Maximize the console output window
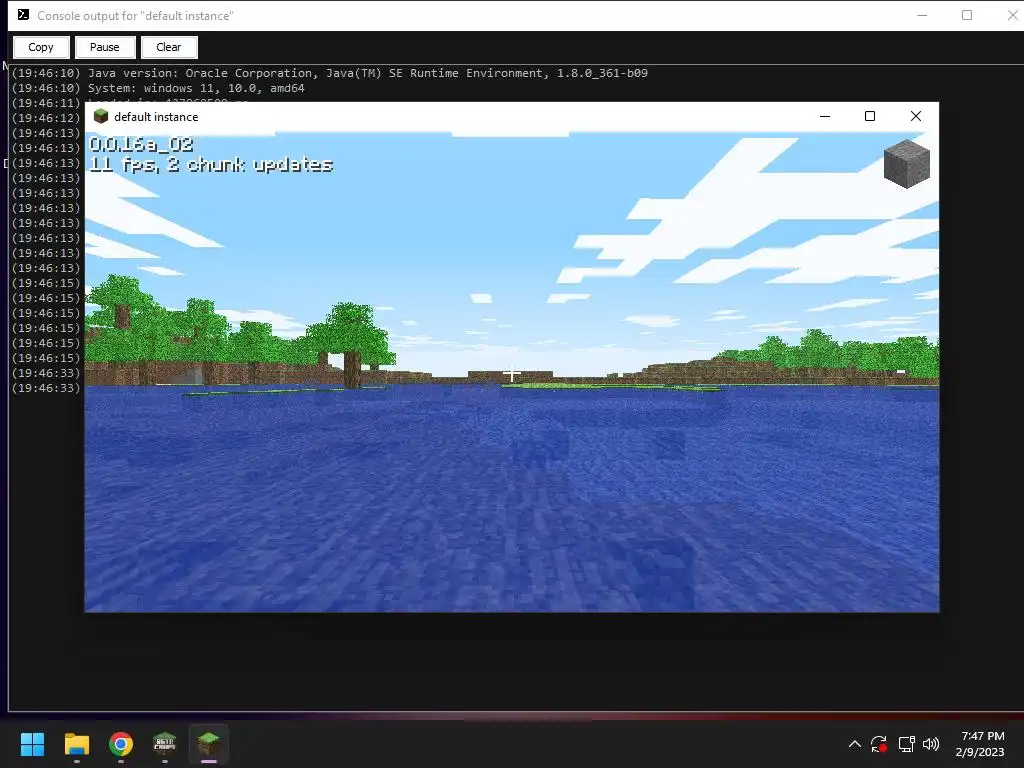Screen dimensions: 1024x768 (x=967, y=15)
